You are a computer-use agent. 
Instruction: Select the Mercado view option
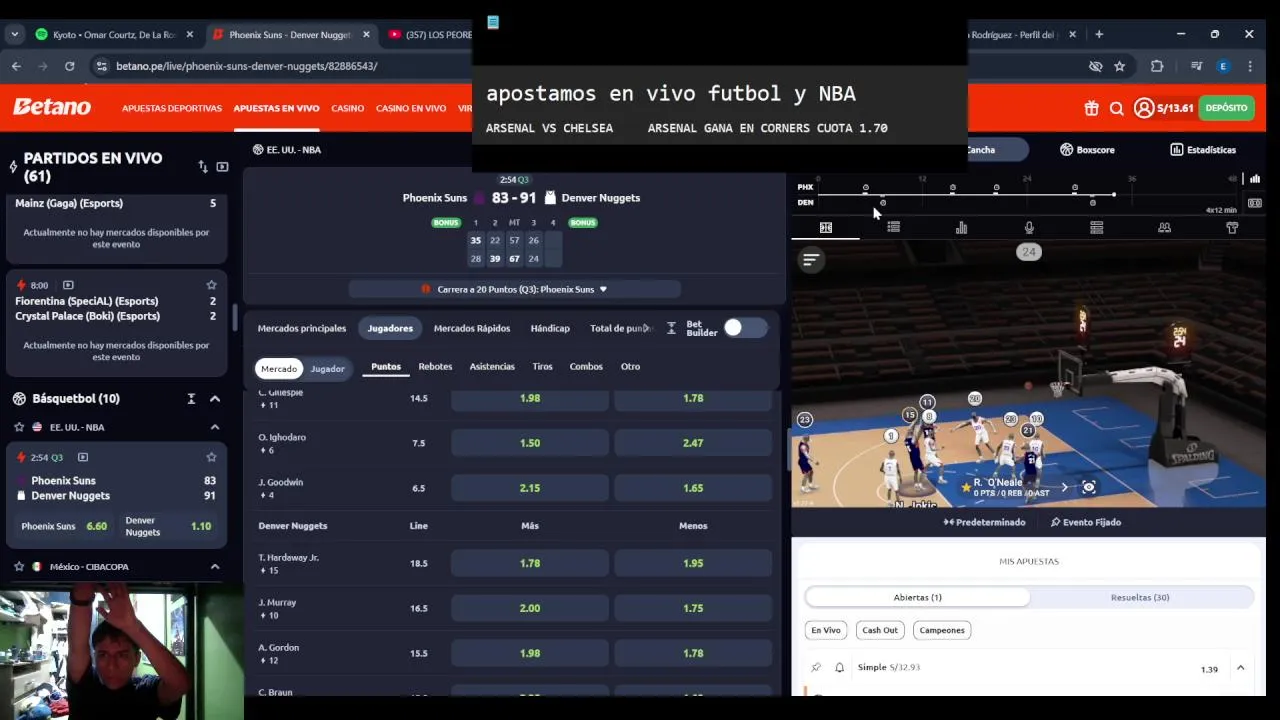pyautogui.click(x=279, y=368)
